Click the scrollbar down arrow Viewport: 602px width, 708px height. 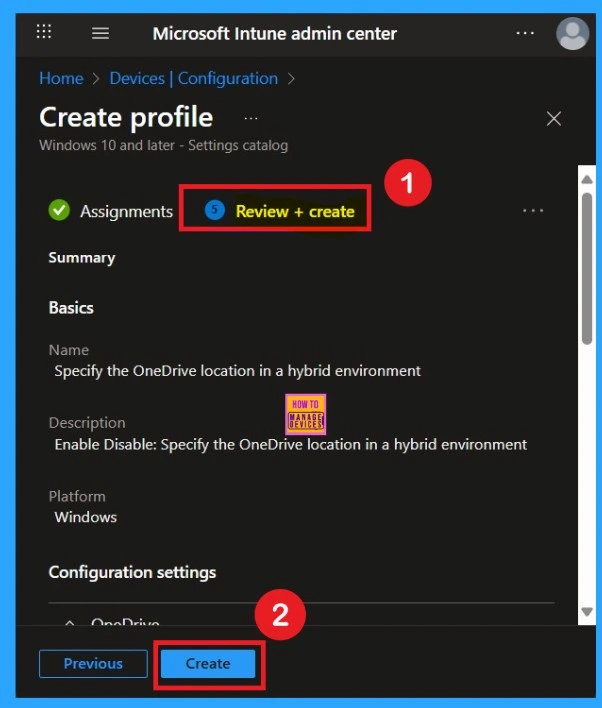(x=587, y=612)
